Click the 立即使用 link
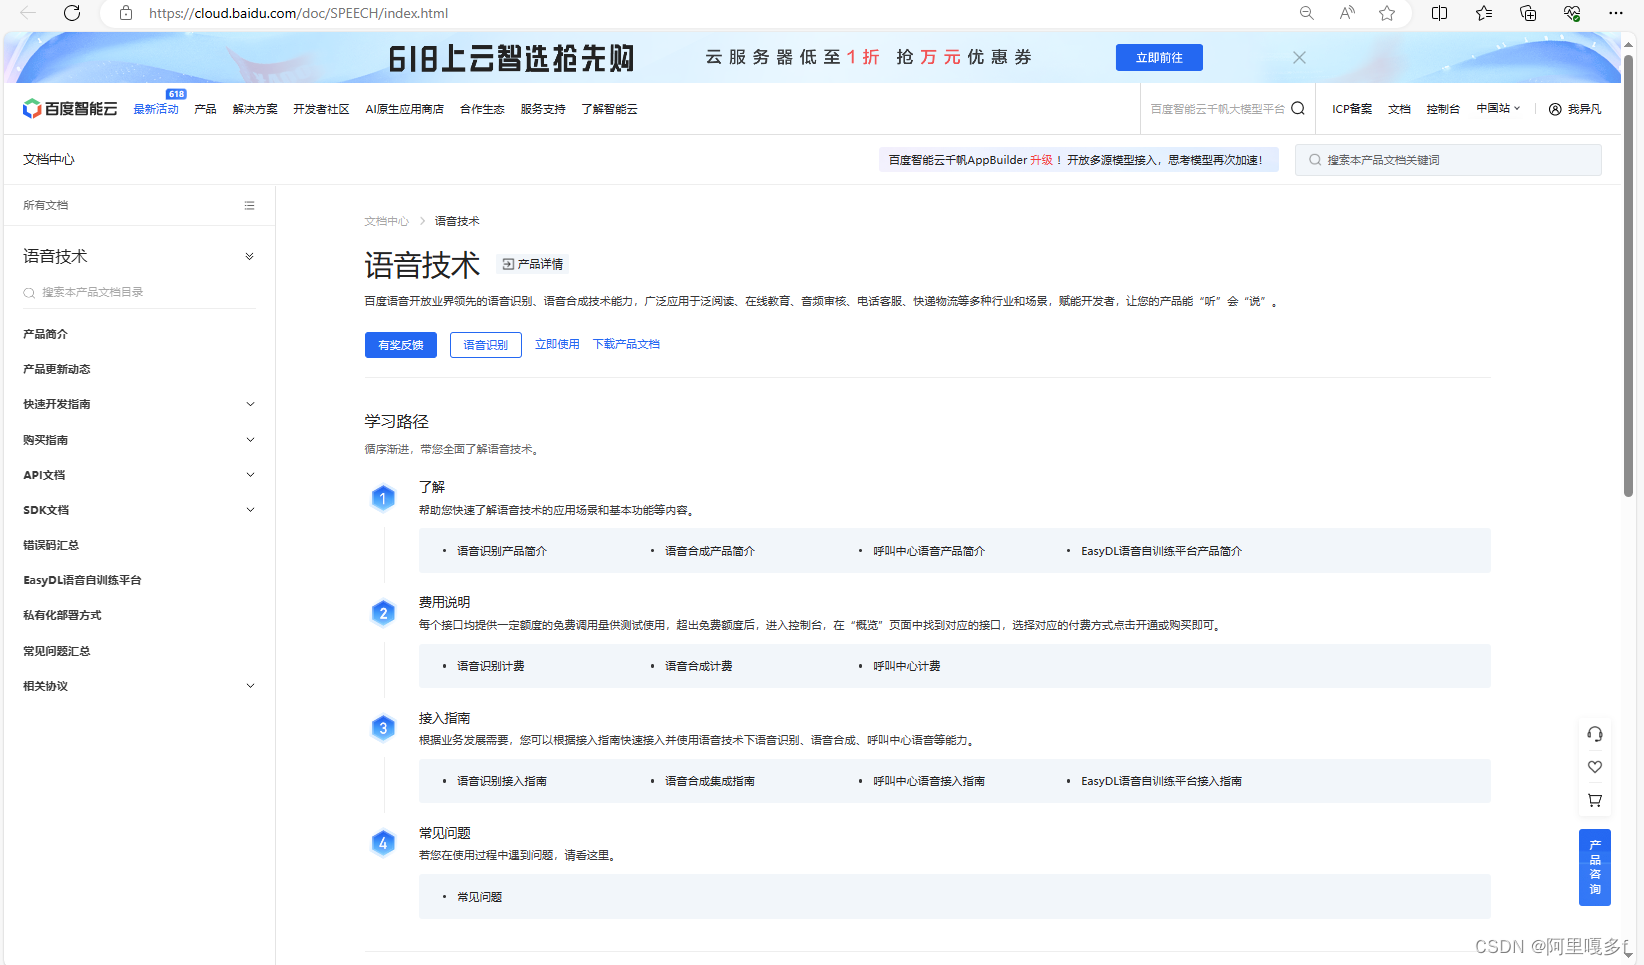Image resolution: width=1644 pixels, height=965 pixels. point(557,344)
